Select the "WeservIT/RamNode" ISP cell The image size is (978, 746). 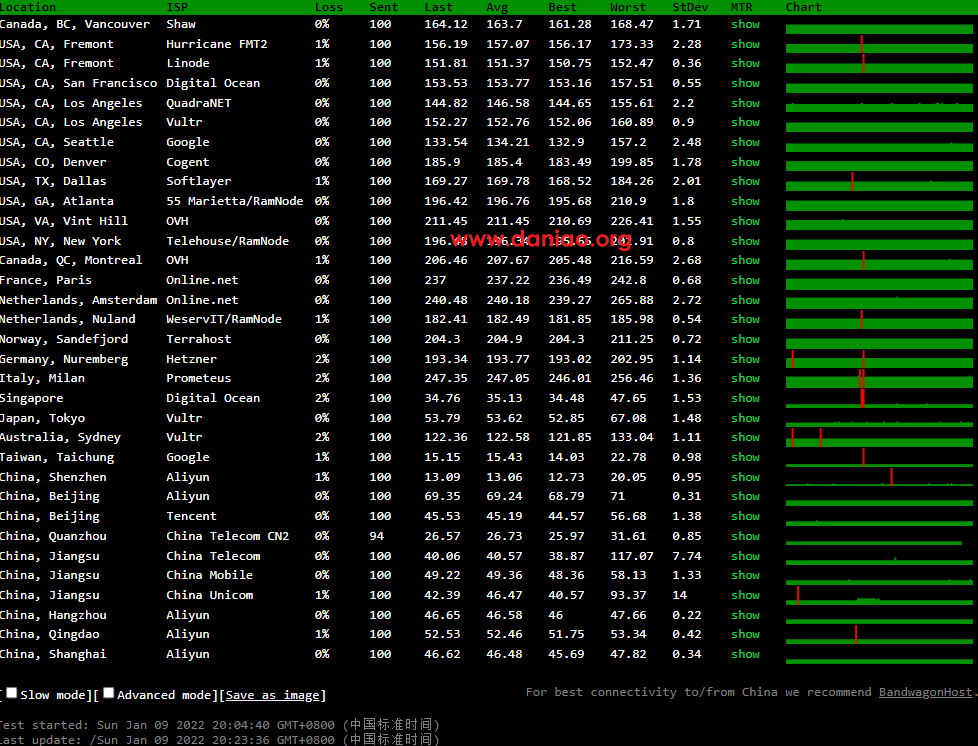coord(224,319)
